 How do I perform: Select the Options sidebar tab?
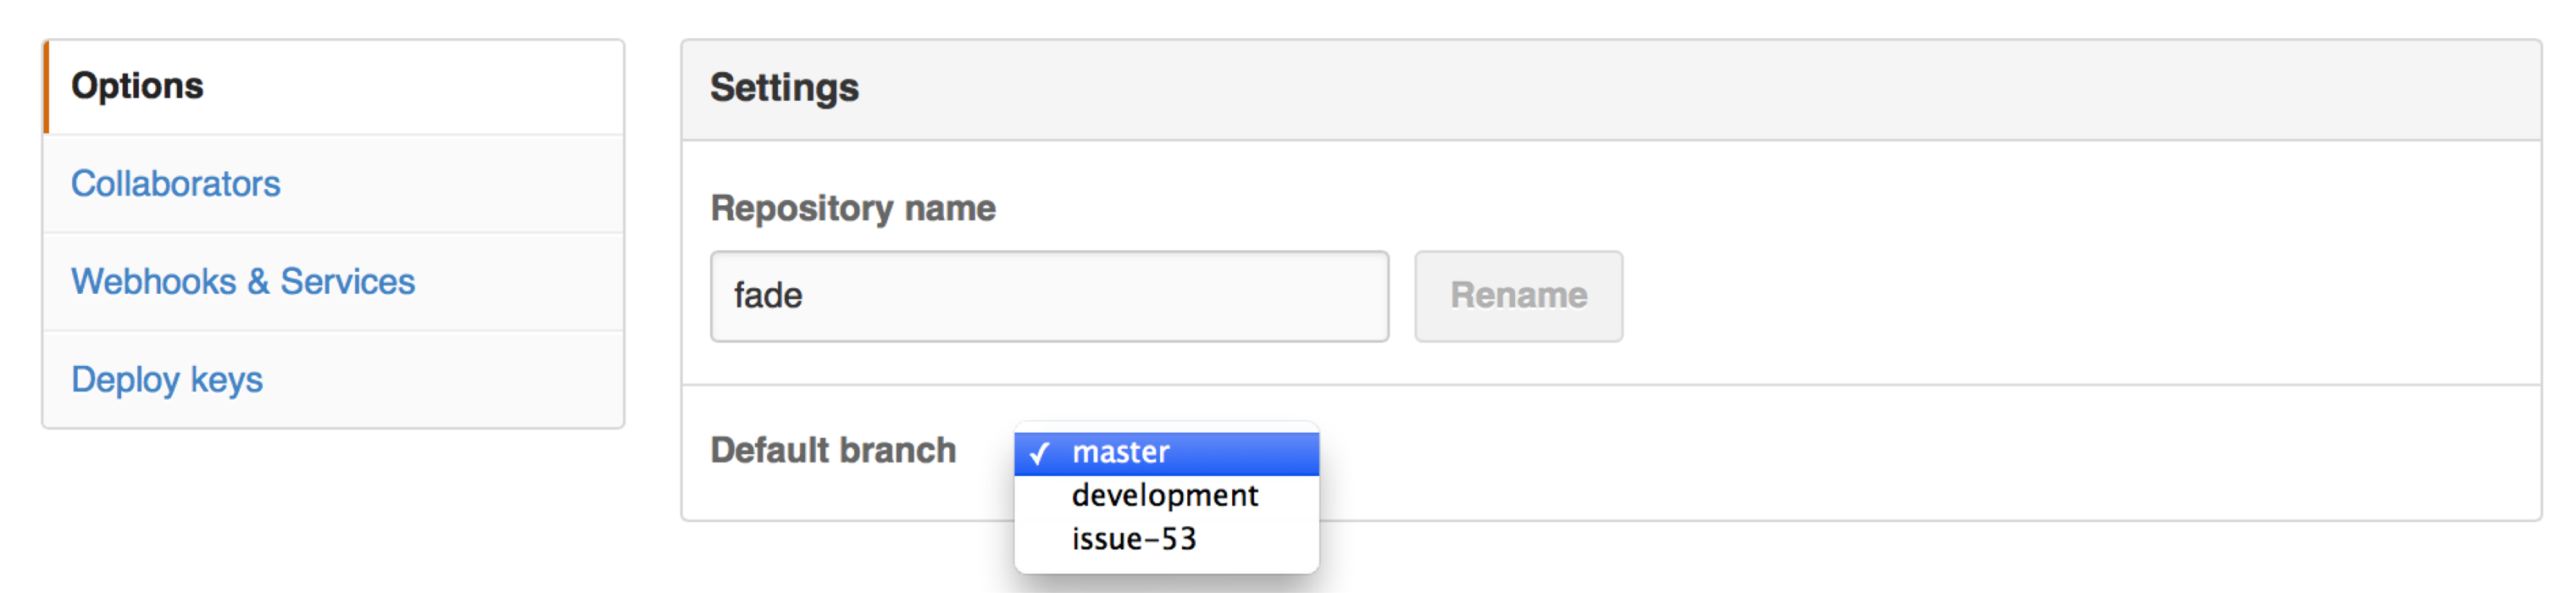(137, 86)
